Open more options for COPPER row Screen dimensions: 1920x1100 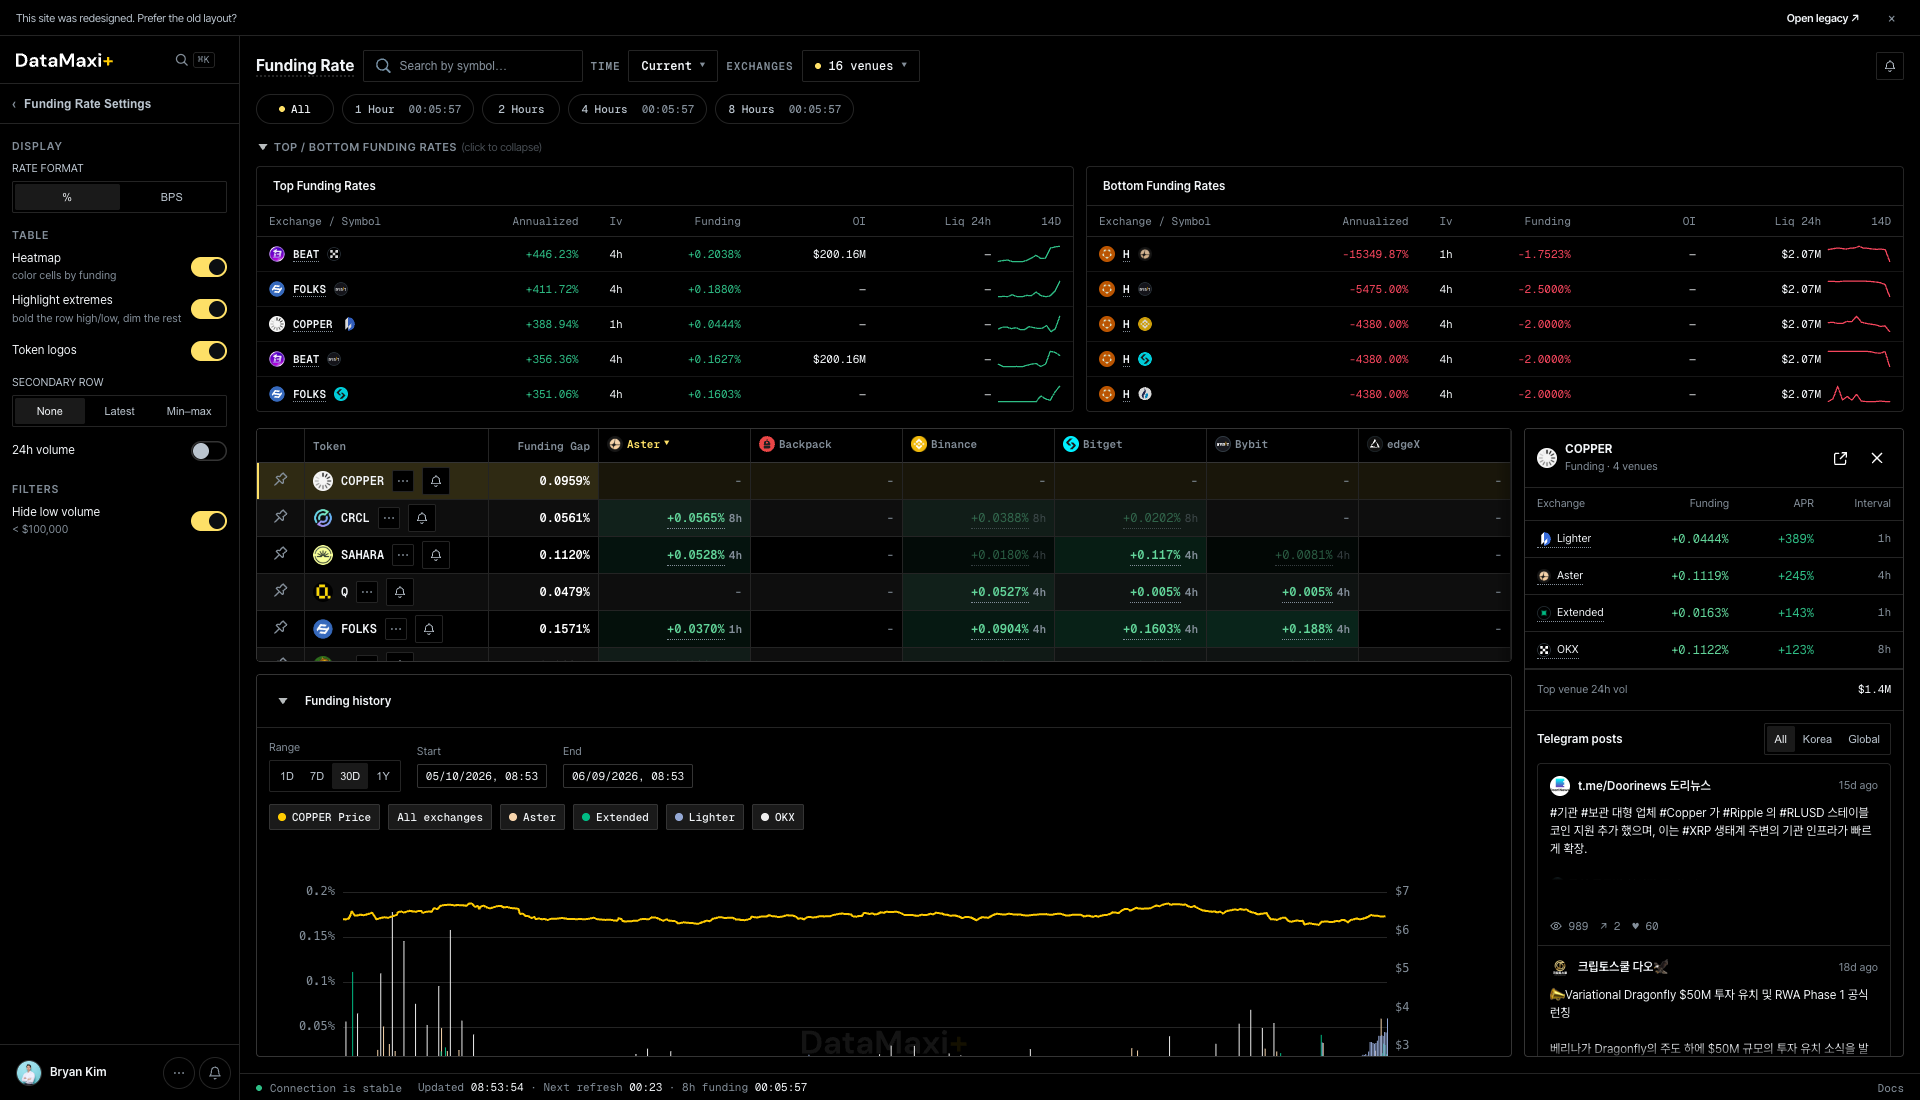coord(403,481)
